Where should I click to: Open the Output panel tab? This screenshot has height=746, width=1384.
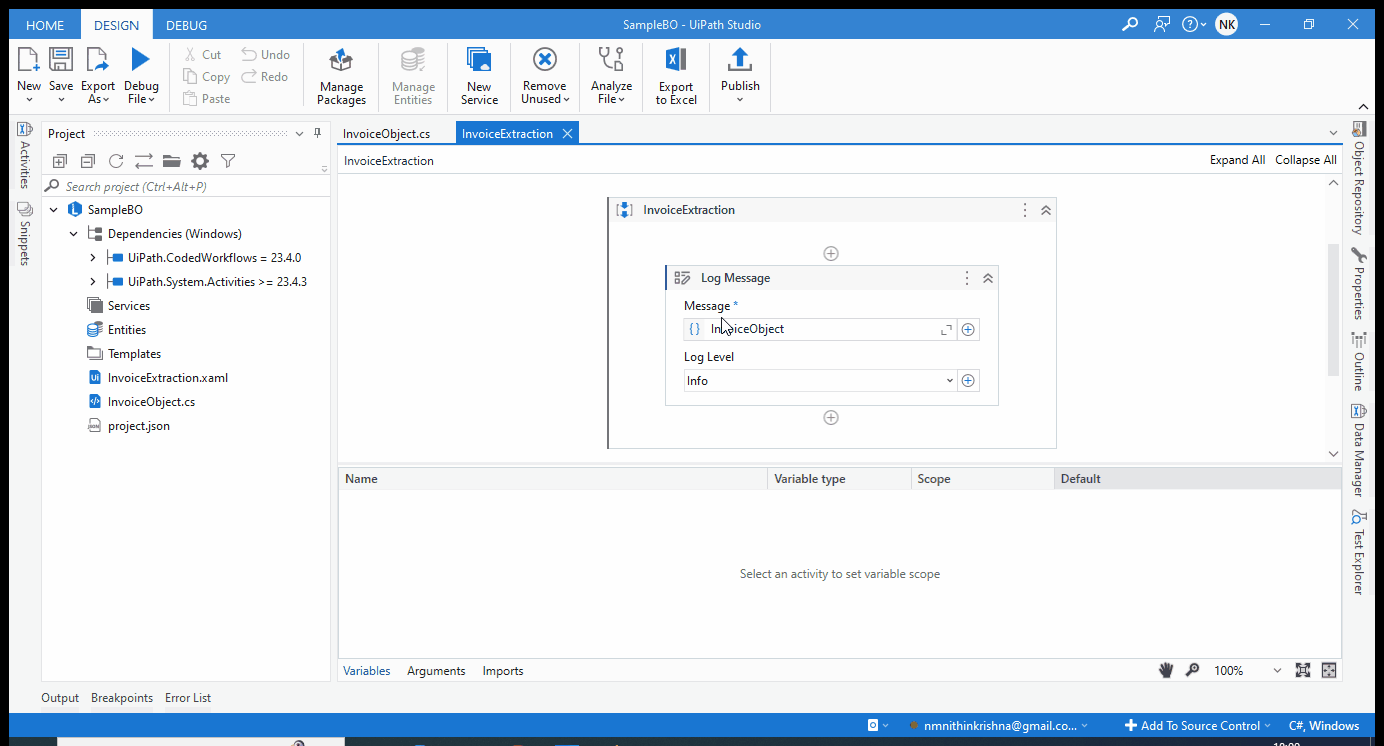(60, 698)
